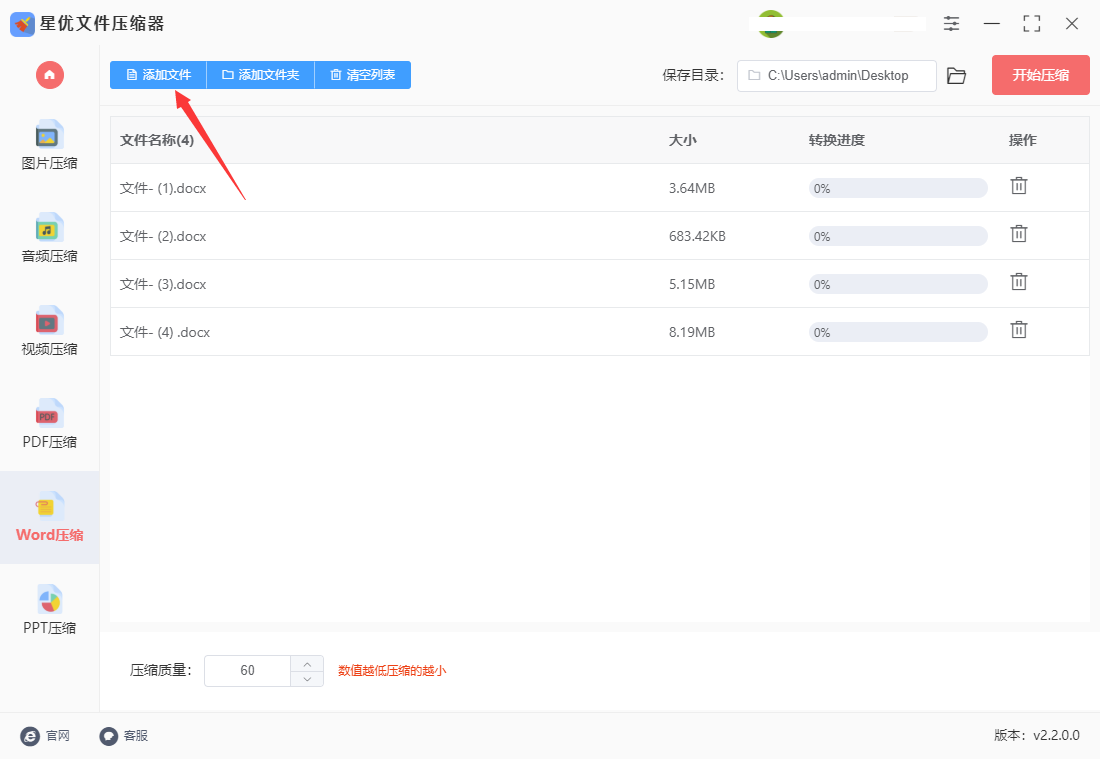Click the 8.19MB size cell
The image size is (1100, 760).
coord(692,332)
